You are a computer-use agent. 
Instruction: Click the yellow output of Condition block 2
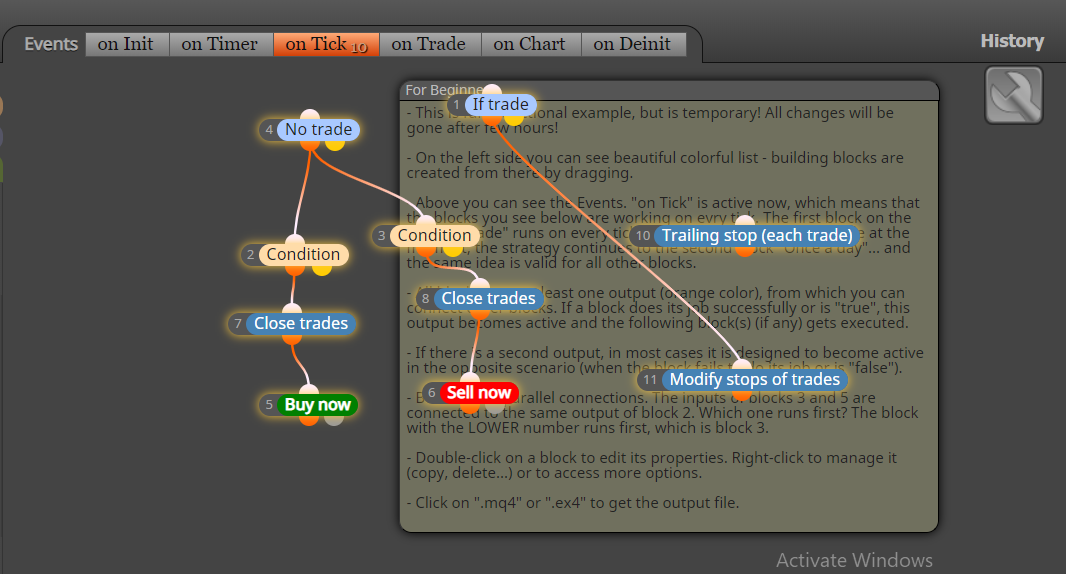coord(322,269)
